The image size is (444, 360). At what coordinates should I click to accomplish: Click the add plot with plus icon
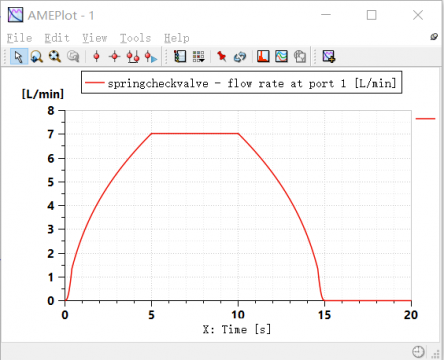(329, 56)
